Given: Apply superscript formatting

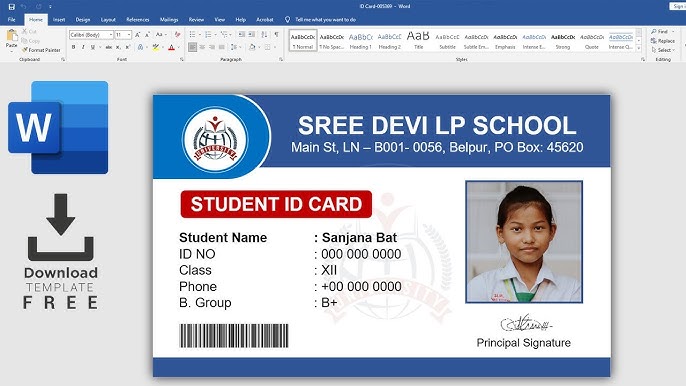Looking at the screenshot, I should [x=128, y=47].
